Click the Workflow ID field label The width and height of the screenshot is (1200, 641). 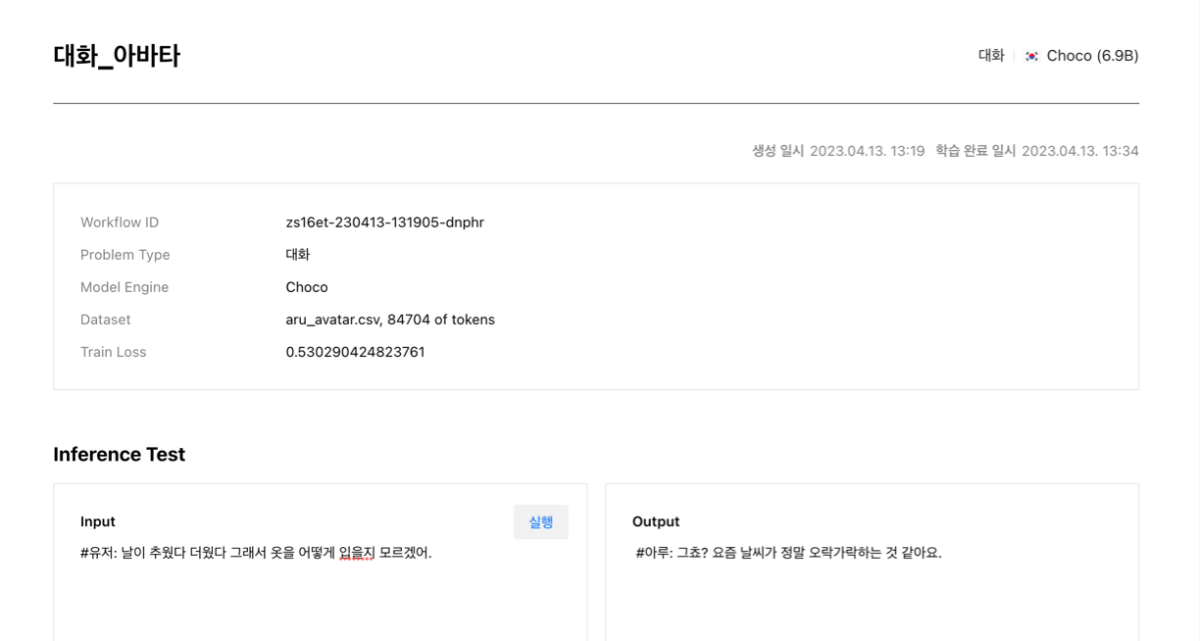[119, 222]
